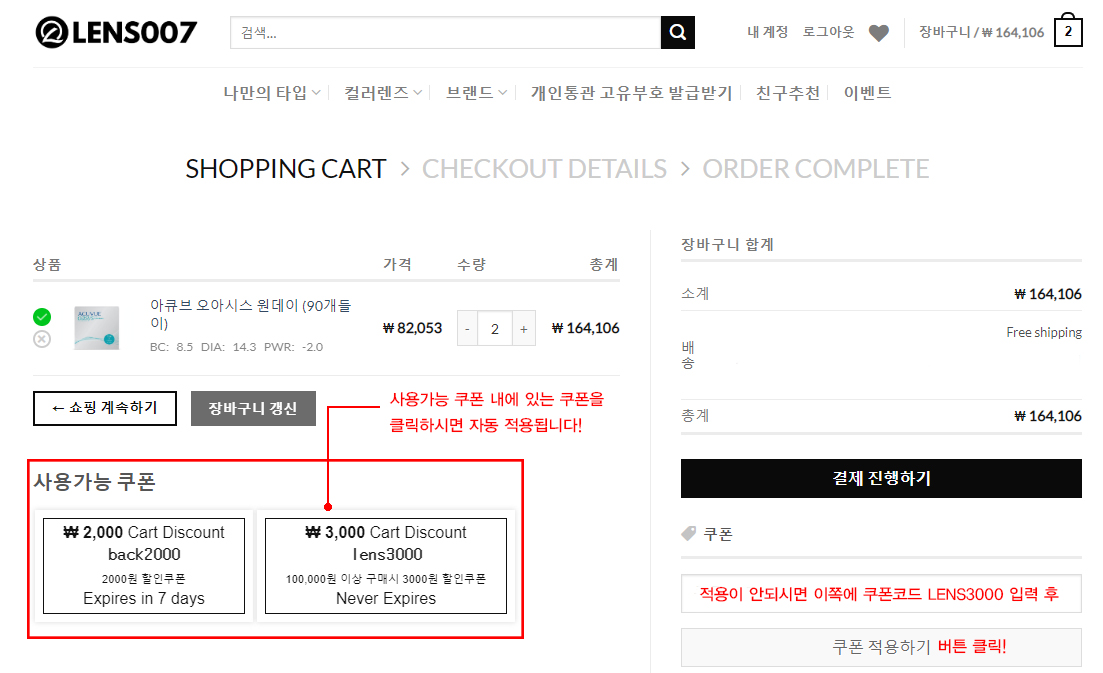
Task: Click the LENS007 logo
Action: (116, 33)
